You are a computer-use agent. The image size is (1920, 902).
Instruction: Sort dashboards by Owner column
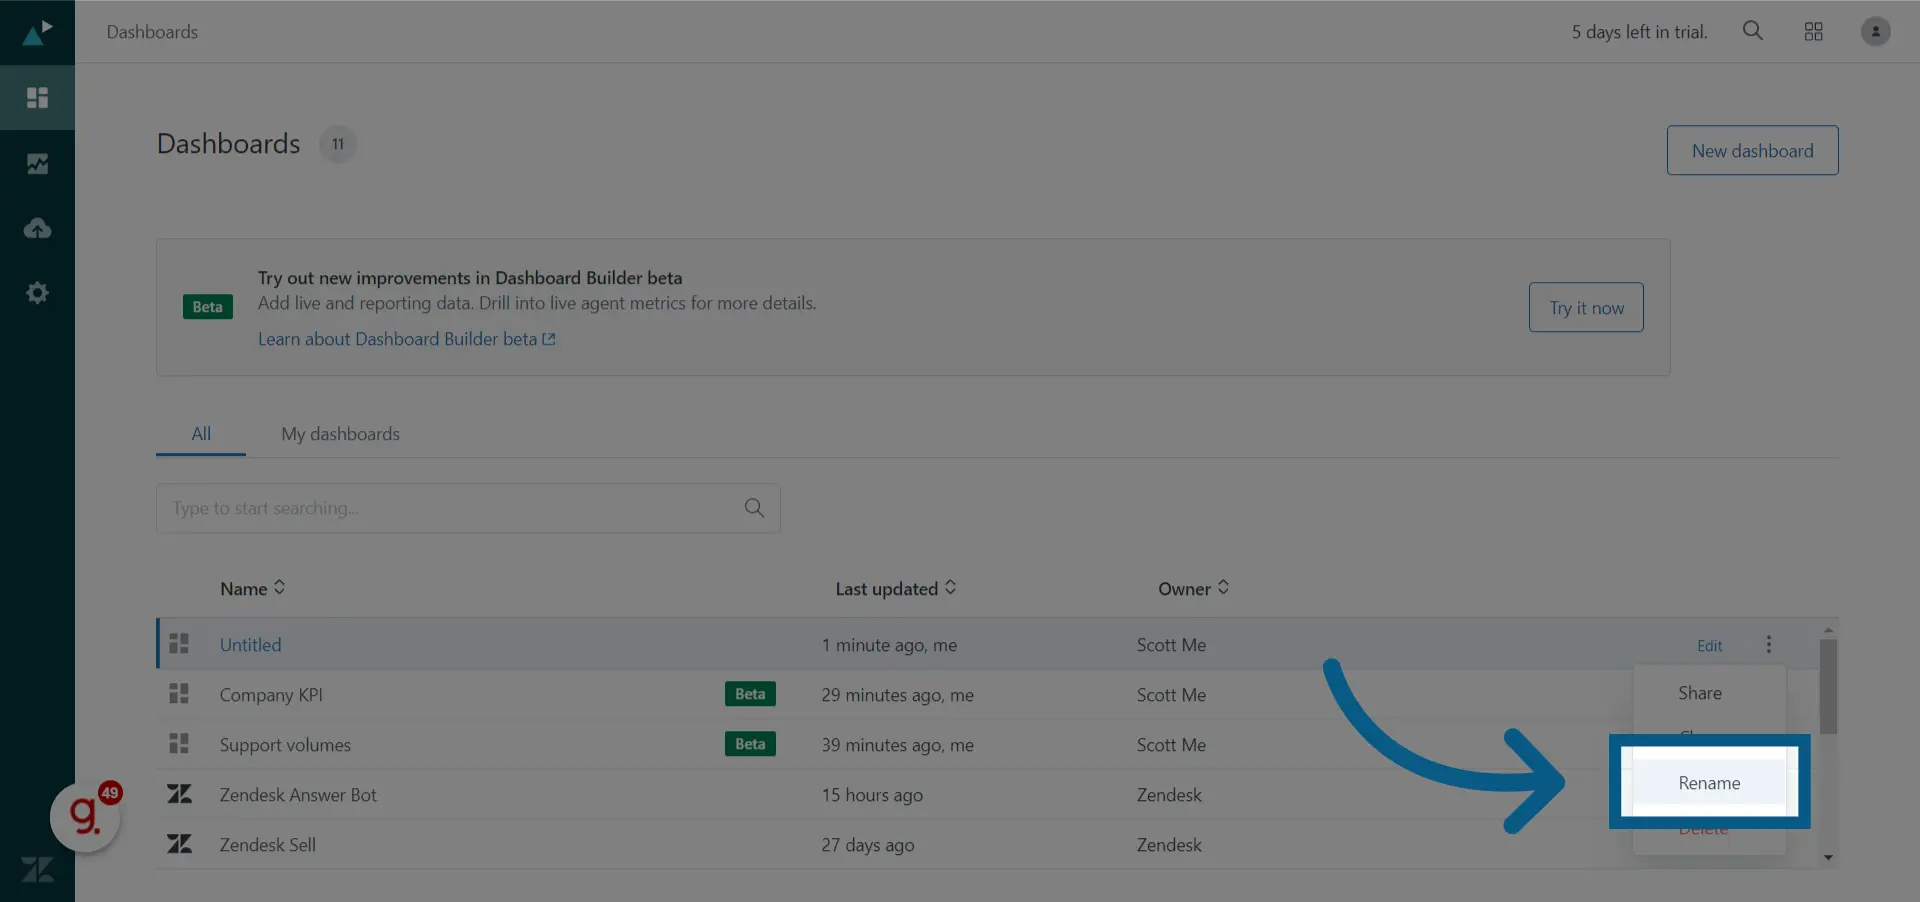coord(1193,588)
